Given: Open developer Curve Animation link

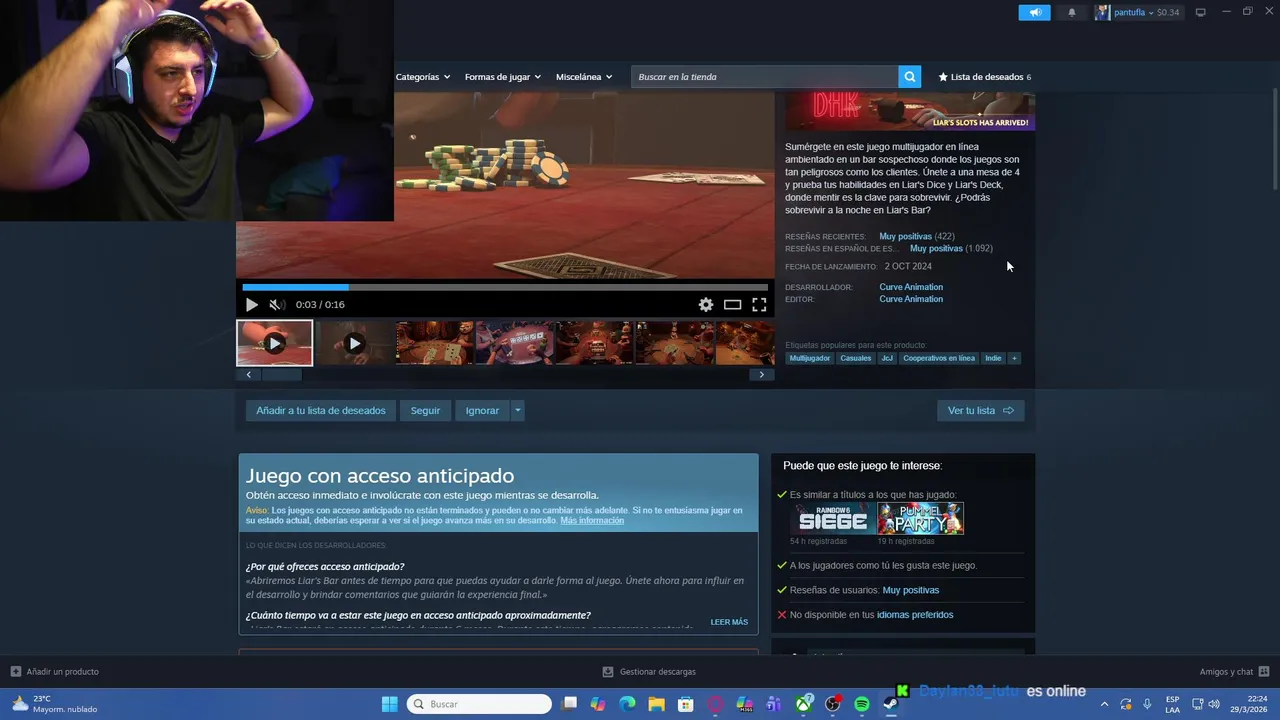Looking at the screenshot, I should tap(911, 287).
